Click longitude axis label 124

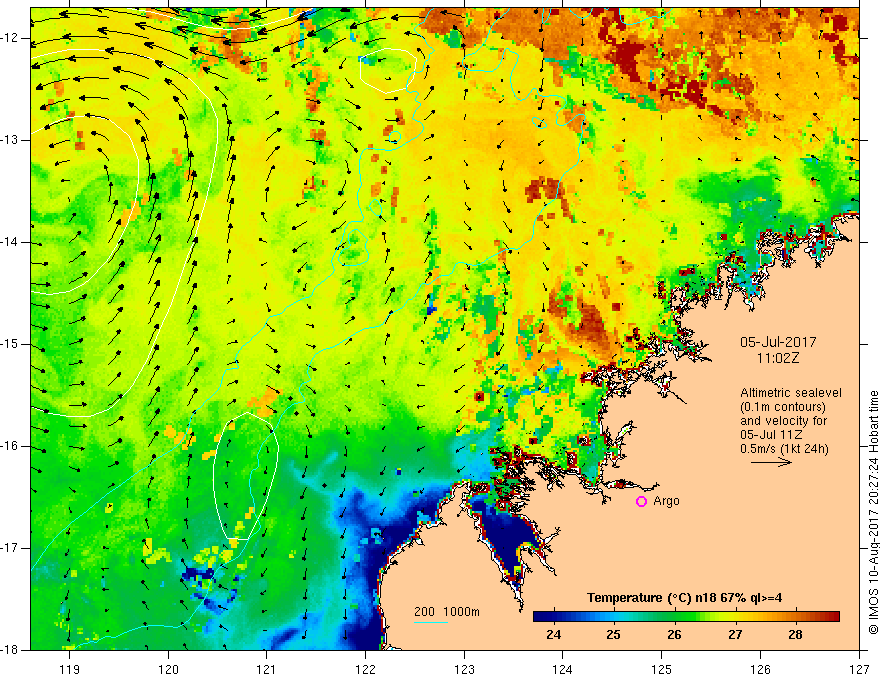point(563,669)
